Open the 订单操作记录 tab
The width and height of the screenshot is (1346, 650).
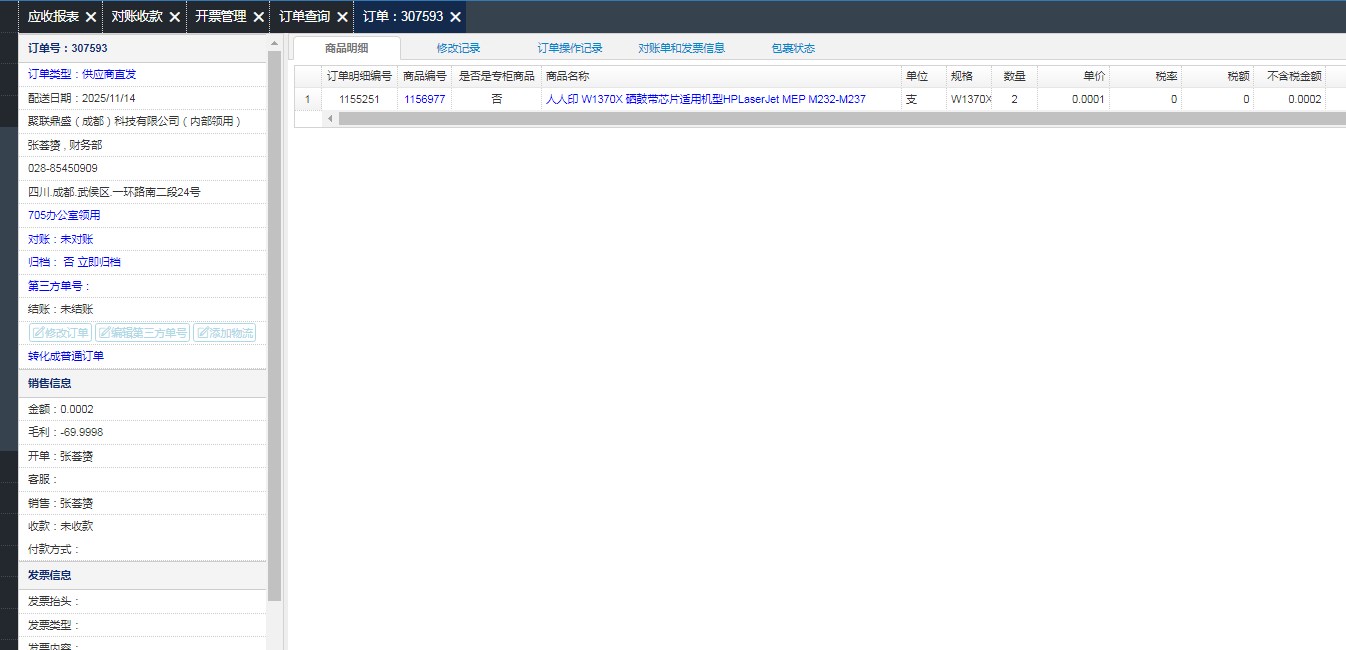click(570, 48)
